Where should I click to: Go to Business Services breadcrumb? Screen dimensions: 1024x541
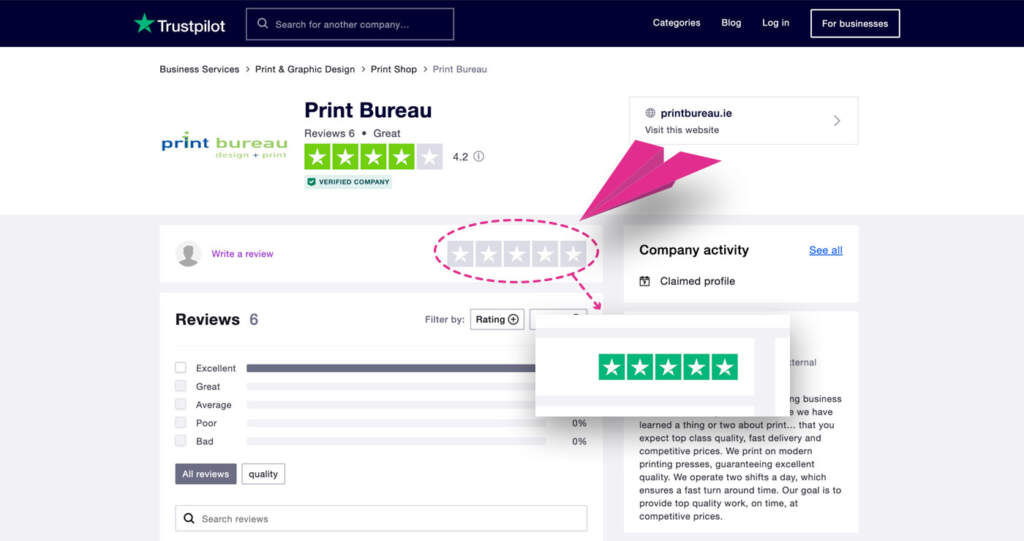point(199,69)
